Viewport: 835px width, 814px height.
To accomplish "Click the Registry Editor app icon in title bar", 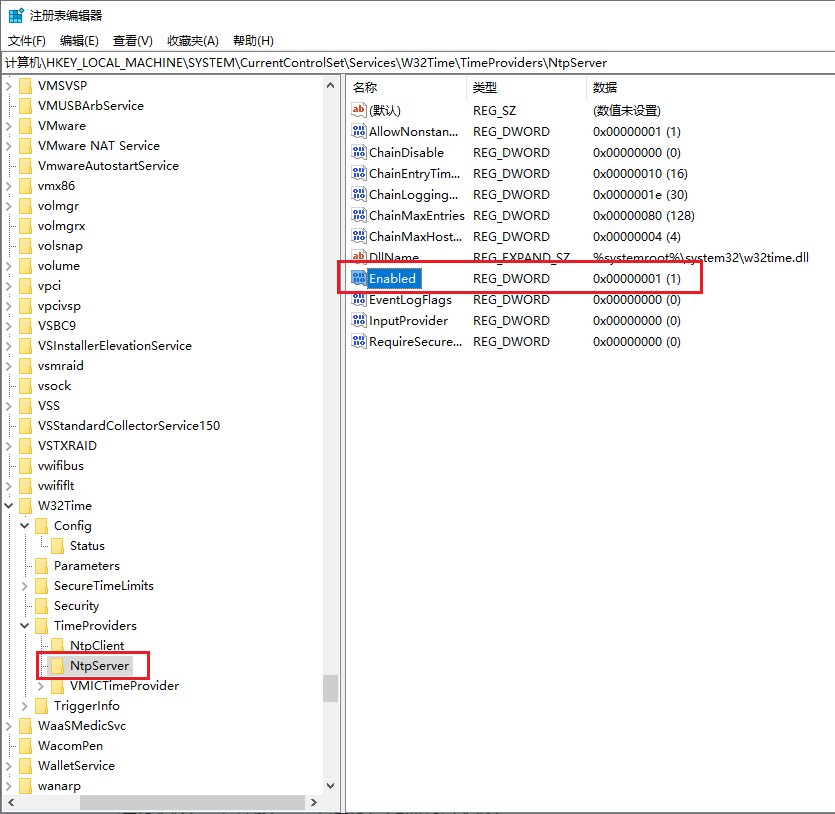I will pyautogui.click(x=16, y=15).
